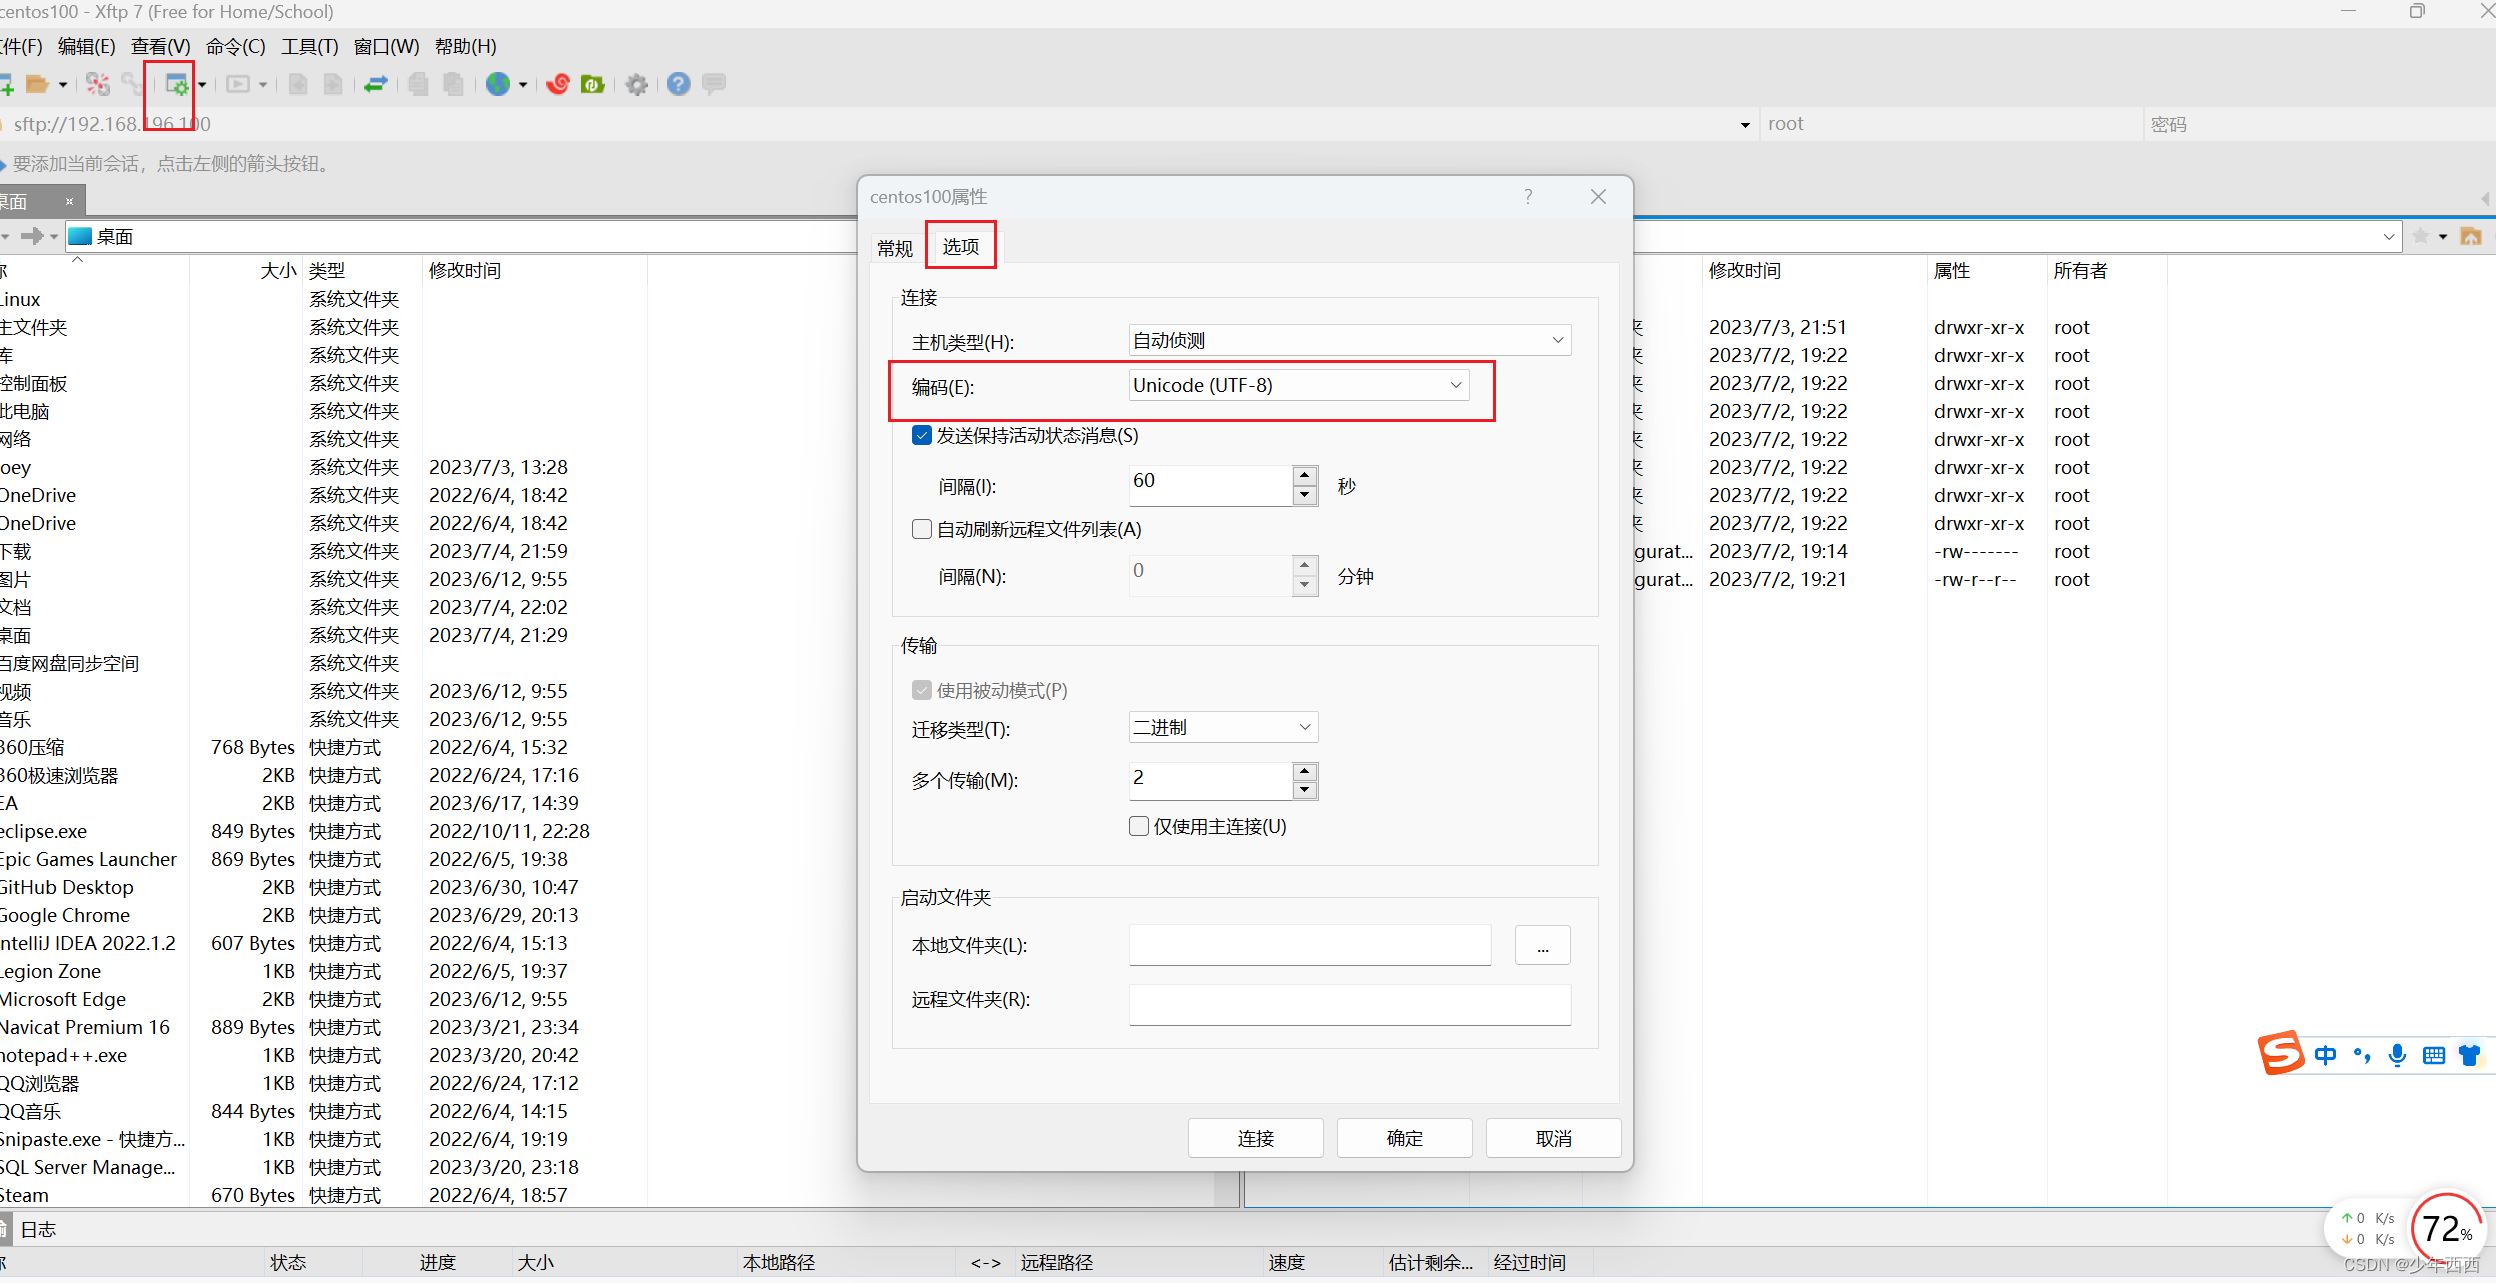Click the dialog's question mark help button

click(1528, 196)
